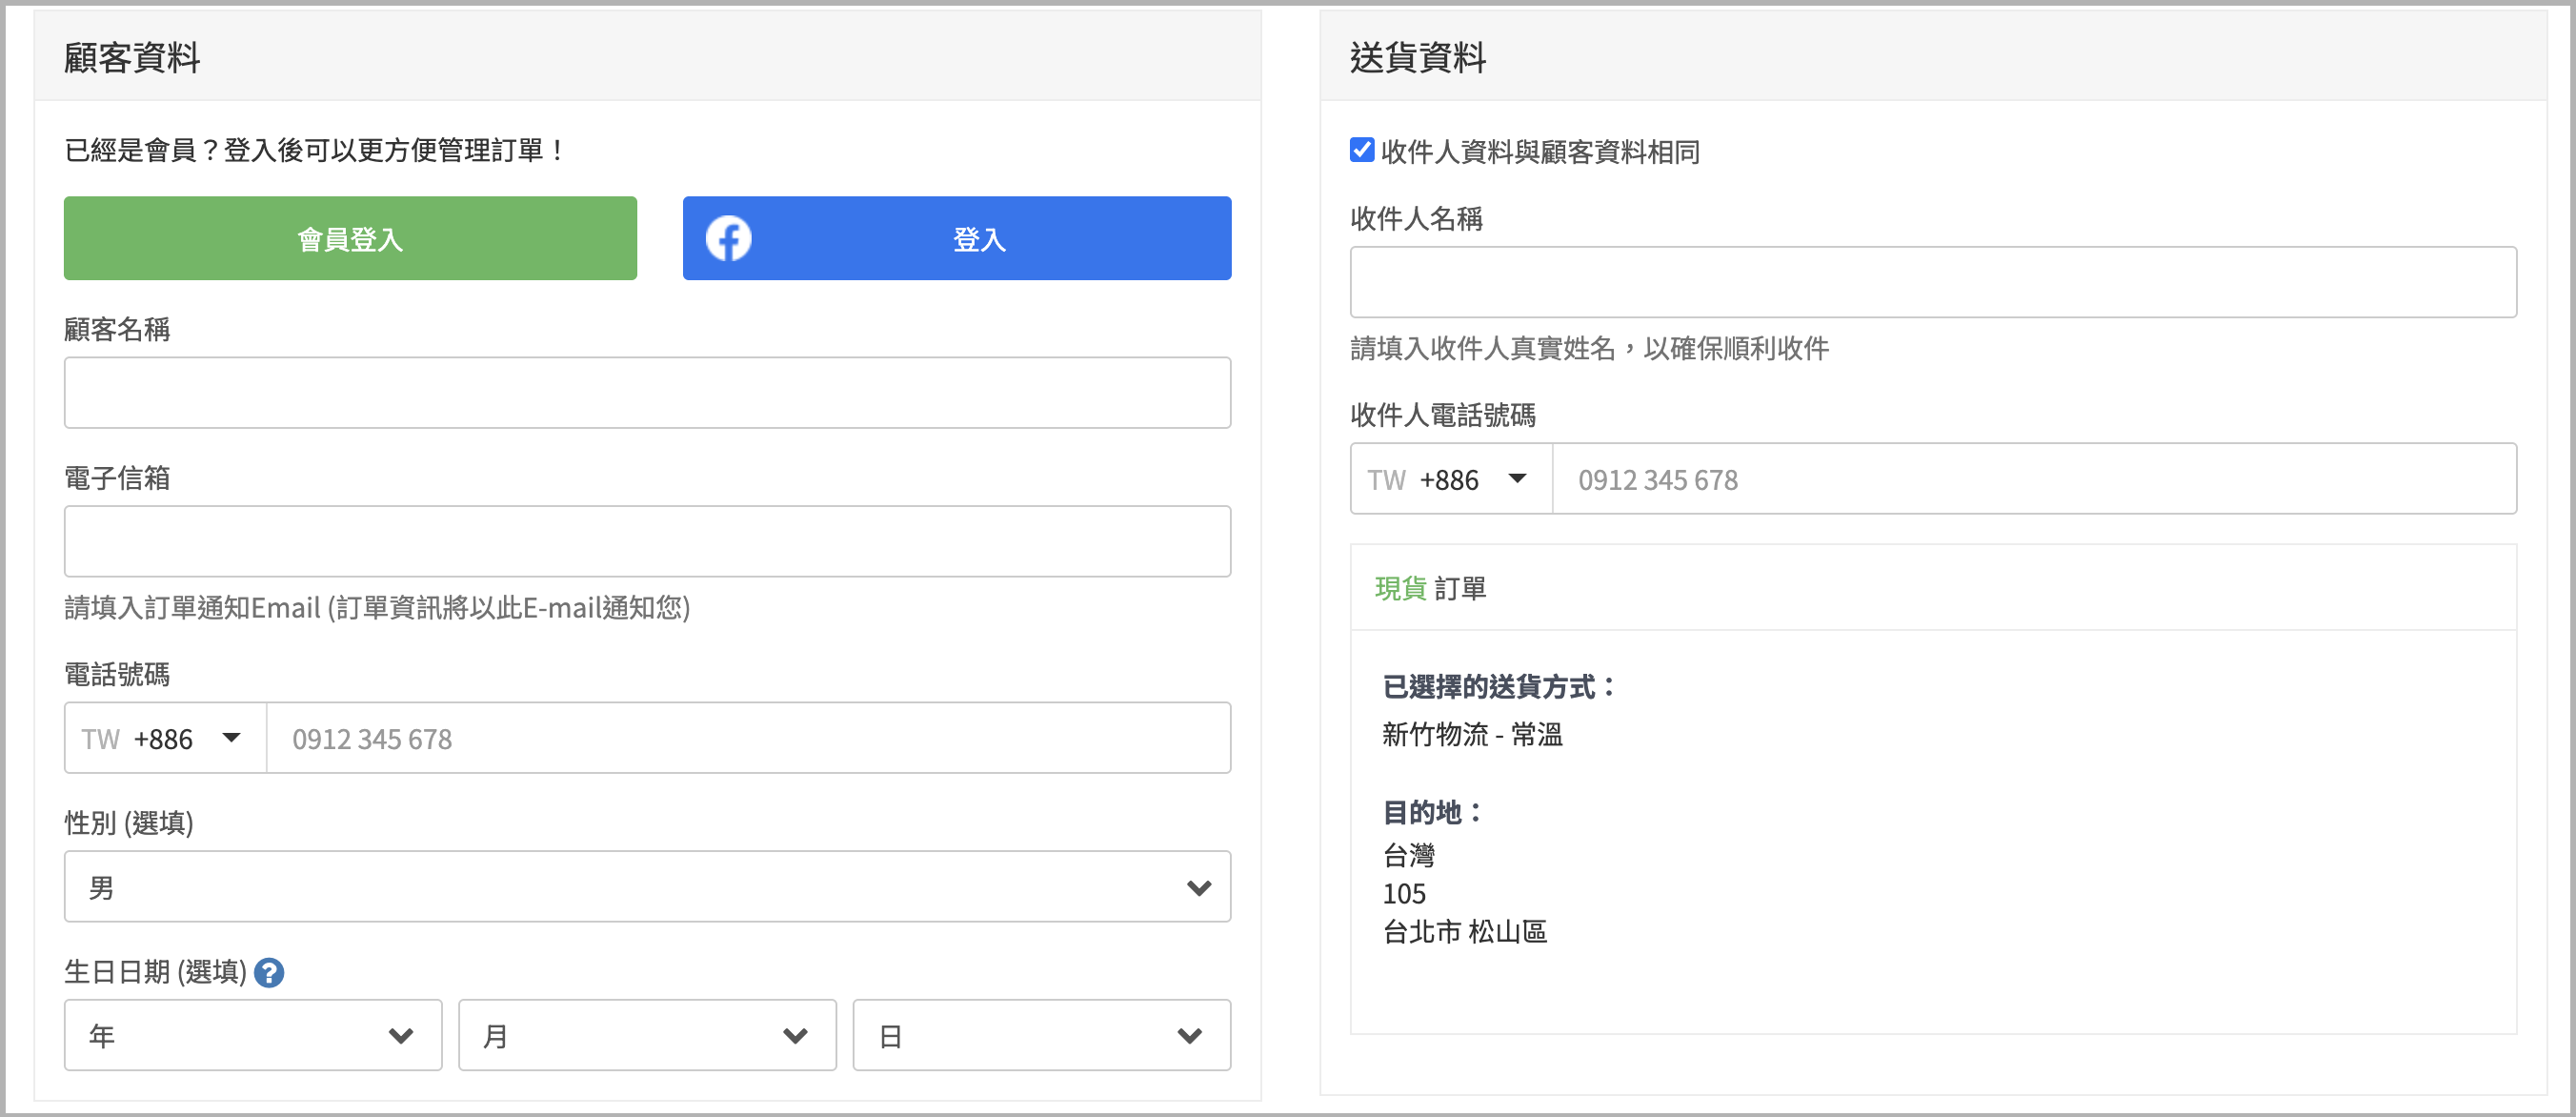Image resolution: width=2576 pixels, height=1117 pixels.
Task: Click the 顧客資料 section heading
Action: coord(132,58)
